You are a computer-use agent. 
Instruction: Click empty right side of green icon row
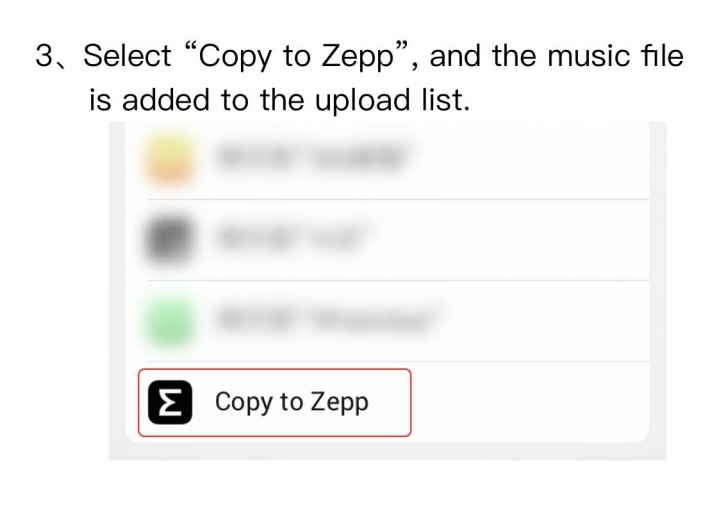point(542,321)
